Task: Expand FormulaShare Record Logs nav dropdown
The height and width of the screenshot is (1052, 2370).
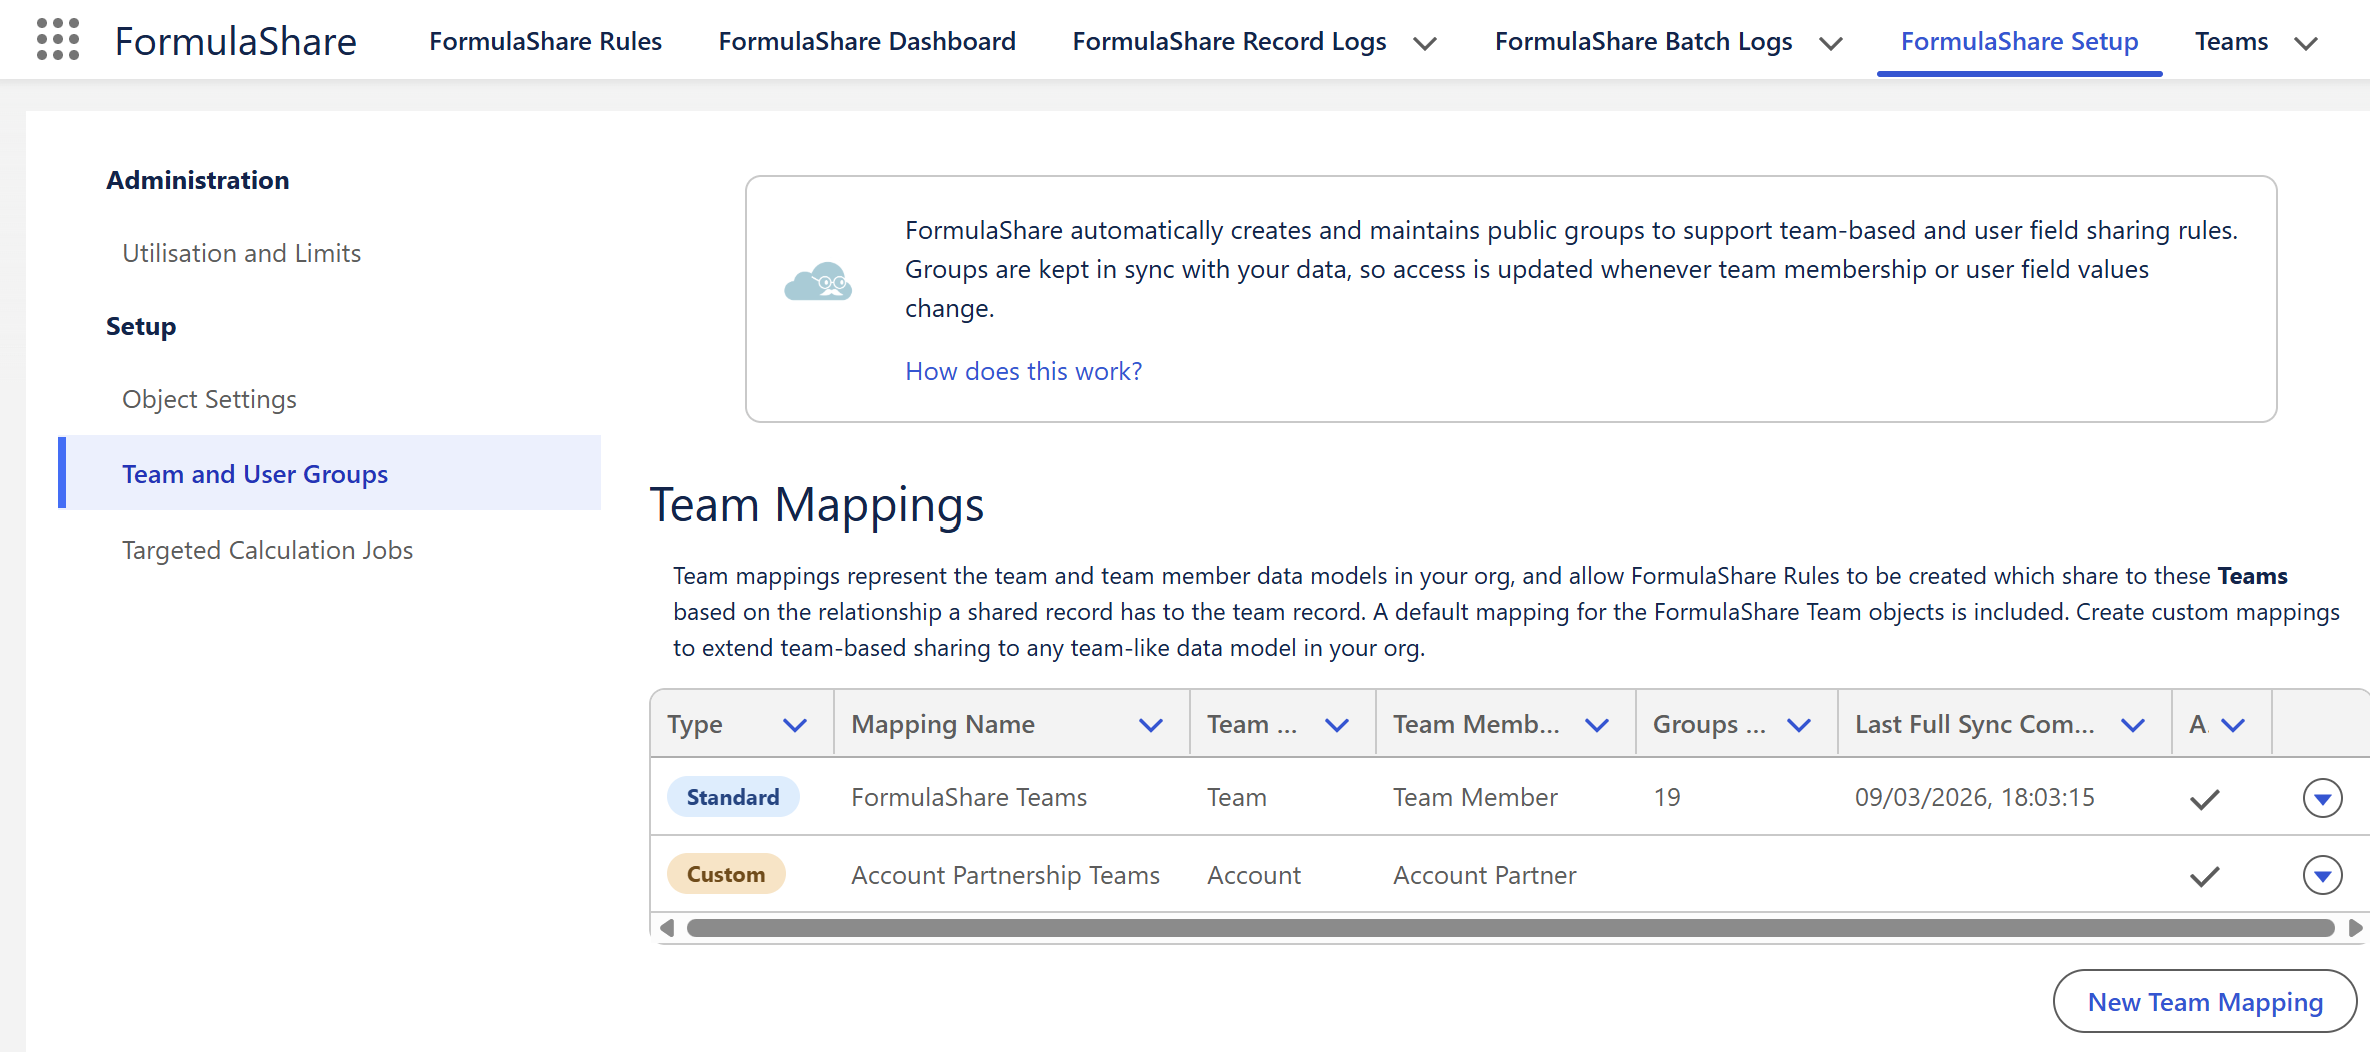Action: [1425, 43]
